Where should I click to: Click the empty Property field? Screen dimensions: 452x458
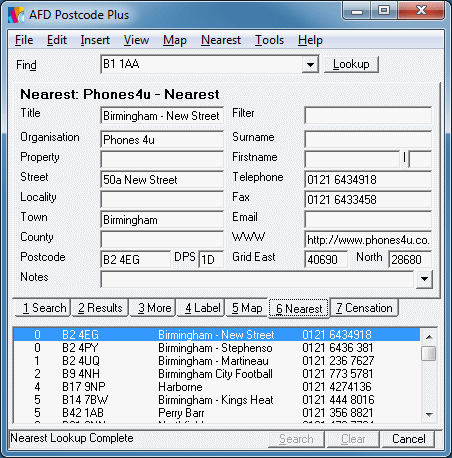162,160
